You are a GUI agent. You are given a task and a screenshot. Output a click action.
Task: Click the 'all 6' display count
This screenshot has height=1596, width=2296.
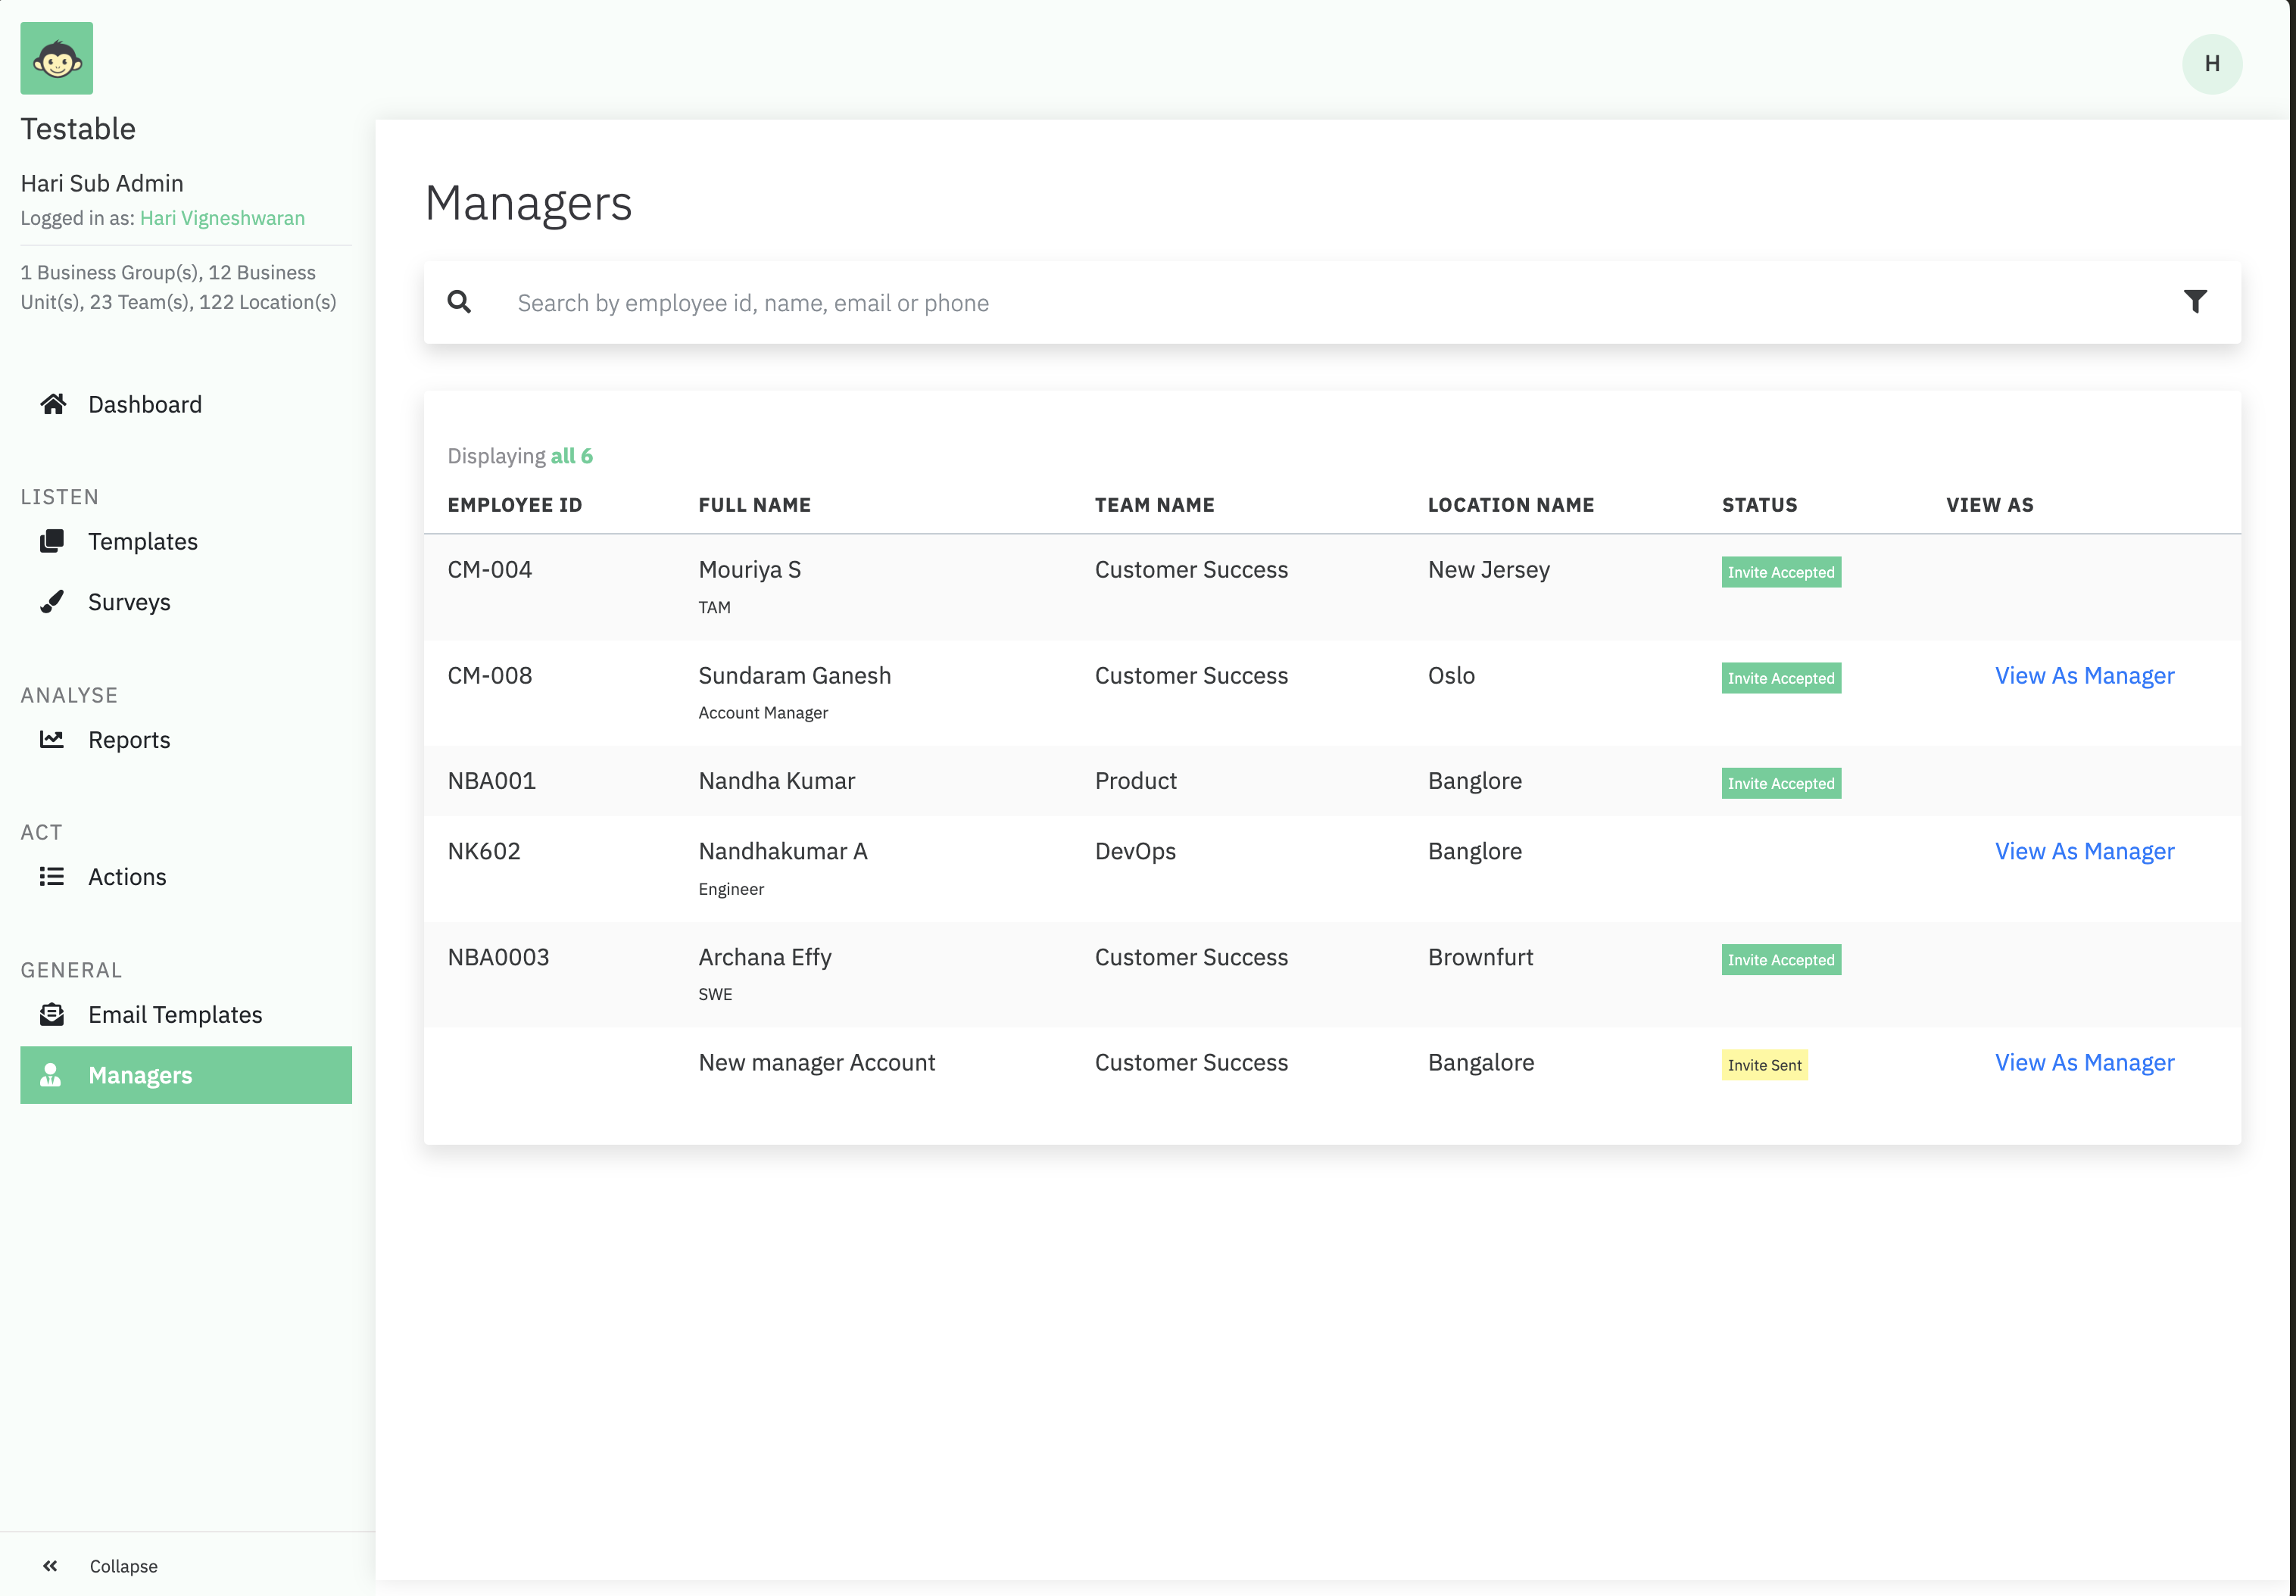coord(571,456)
